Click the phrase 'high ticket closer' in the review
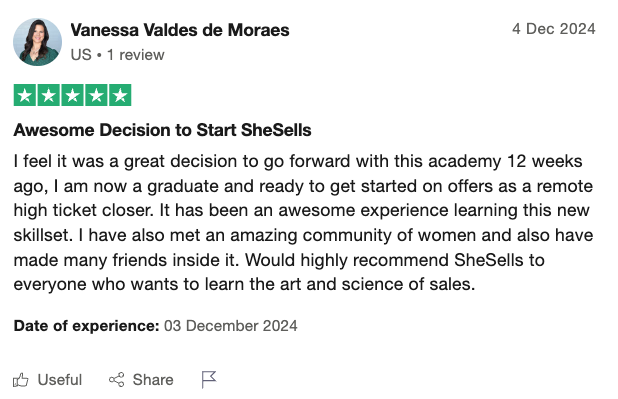Image resolution: width=618 pixels, height=399 pixels. (83, 211)
